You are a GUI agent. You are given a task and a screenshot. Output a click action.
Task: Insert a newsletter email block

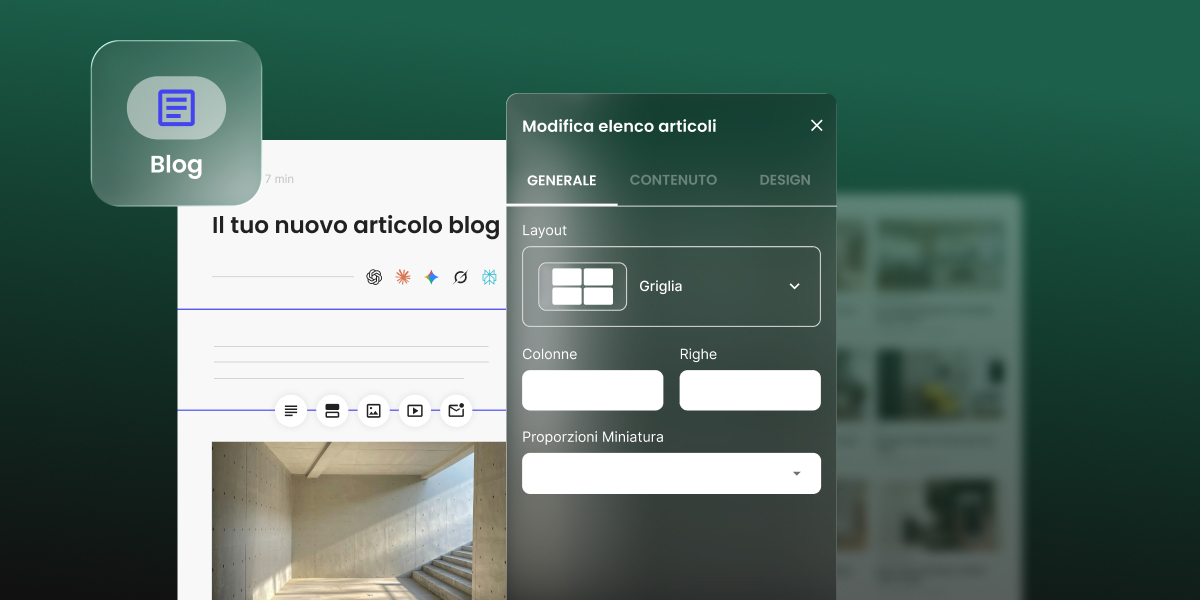click(456, 410)
